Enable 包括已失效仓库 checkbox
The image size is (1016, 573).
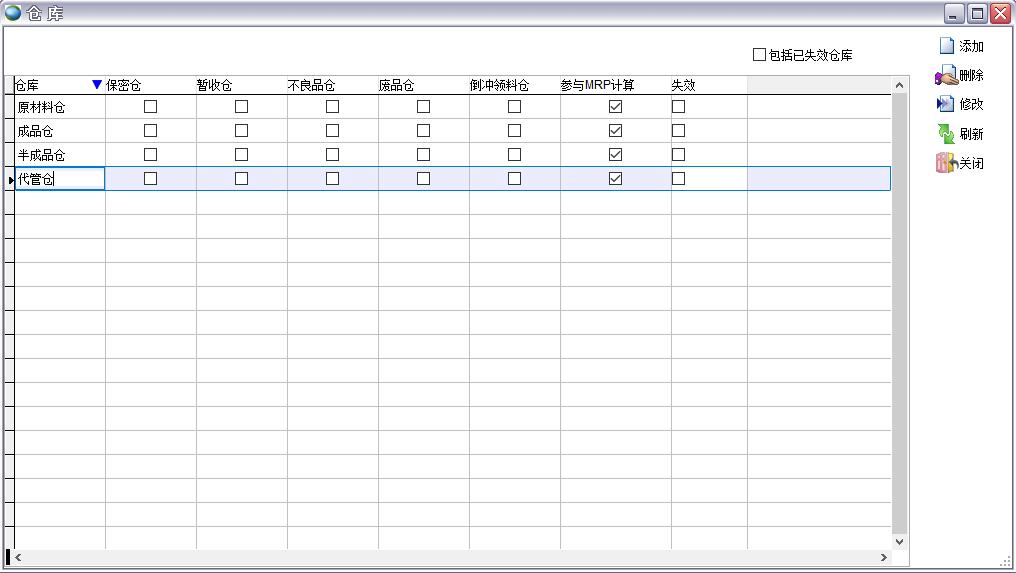[759, 55]
